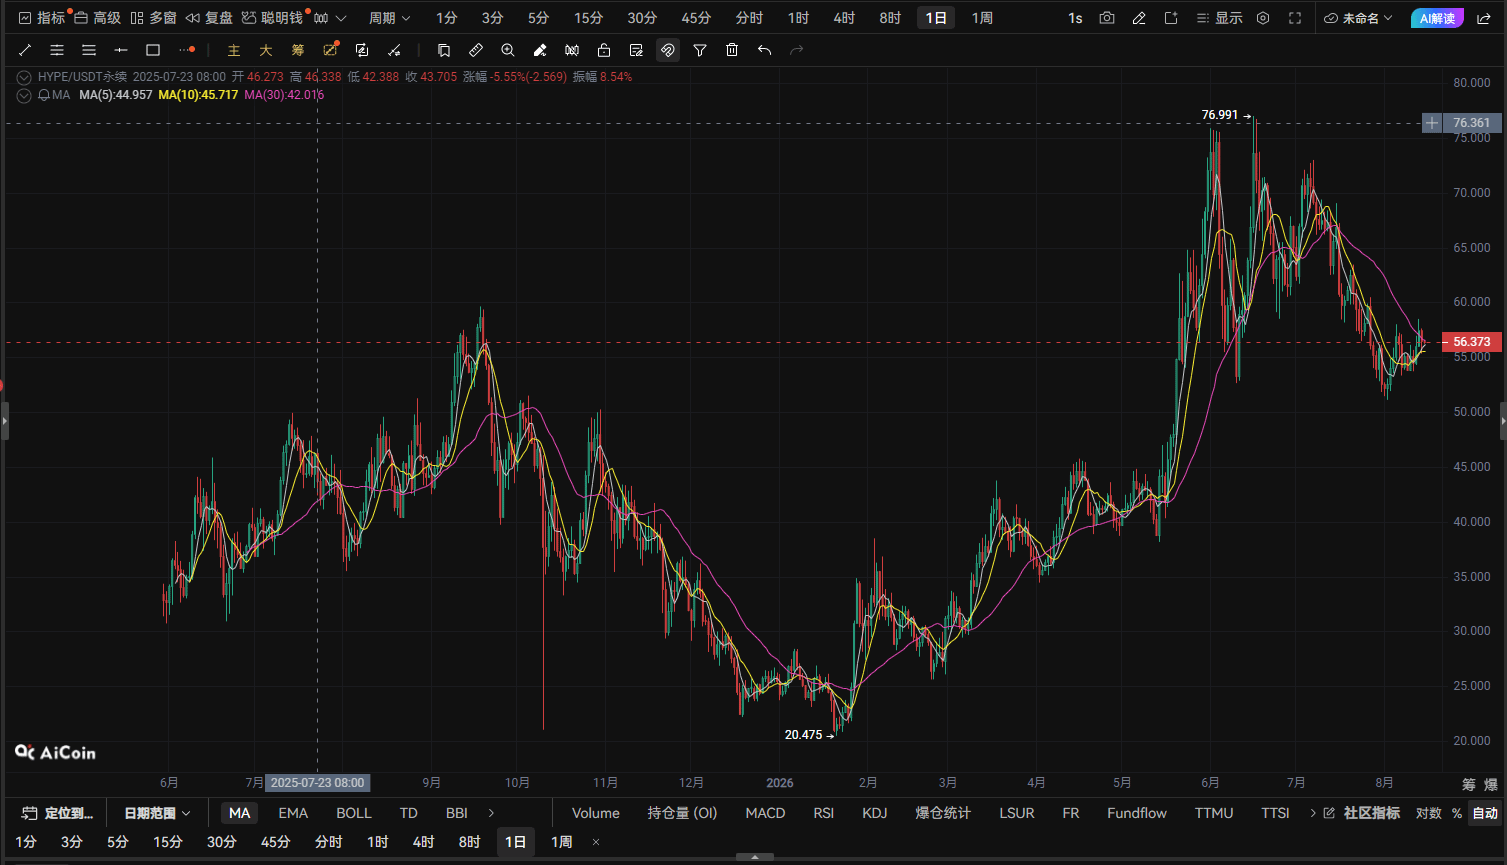Expand the 未命名 layout dropdown

pyautogui.click(x=1358, y=18)
